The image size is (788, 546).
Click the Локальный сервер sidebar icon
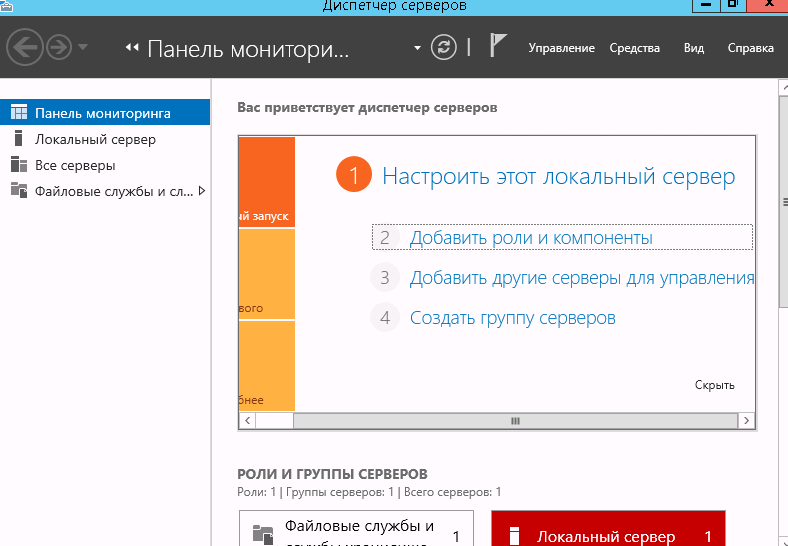pyautogui.click(x=18, y=139)
